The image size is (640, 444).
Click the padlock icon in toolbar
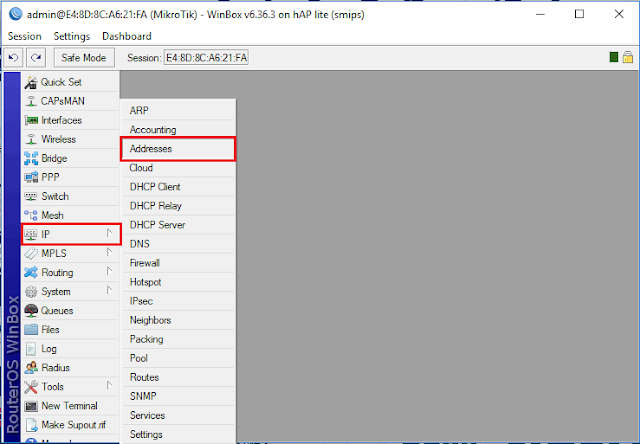628,57
